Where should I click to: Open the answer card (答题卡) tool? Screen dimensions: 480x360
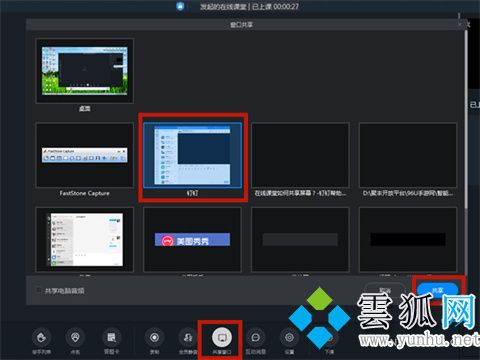point(112,337)
